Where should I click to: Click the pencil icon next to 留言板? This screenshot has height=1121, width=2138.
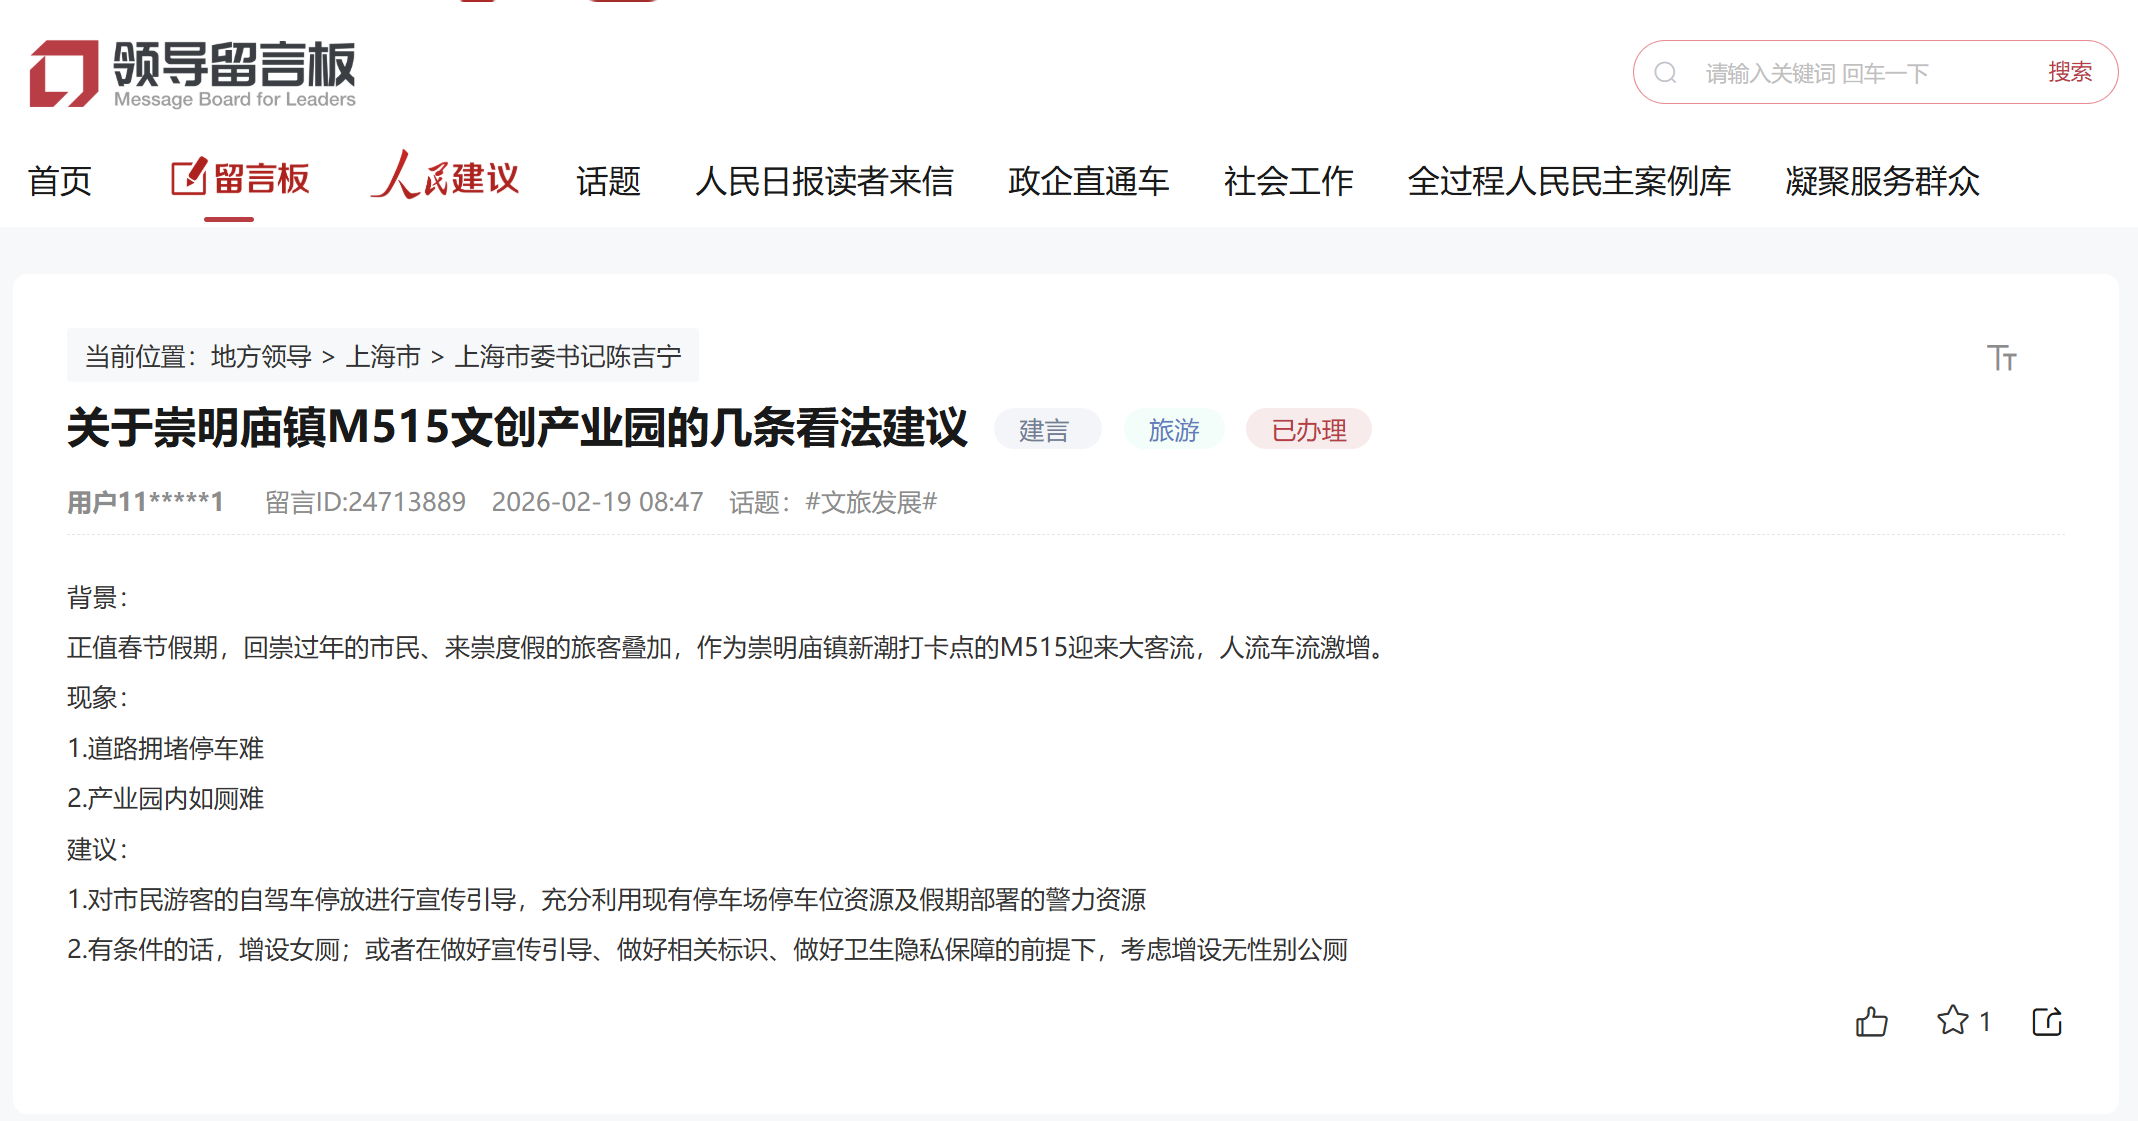click(186, 178)
